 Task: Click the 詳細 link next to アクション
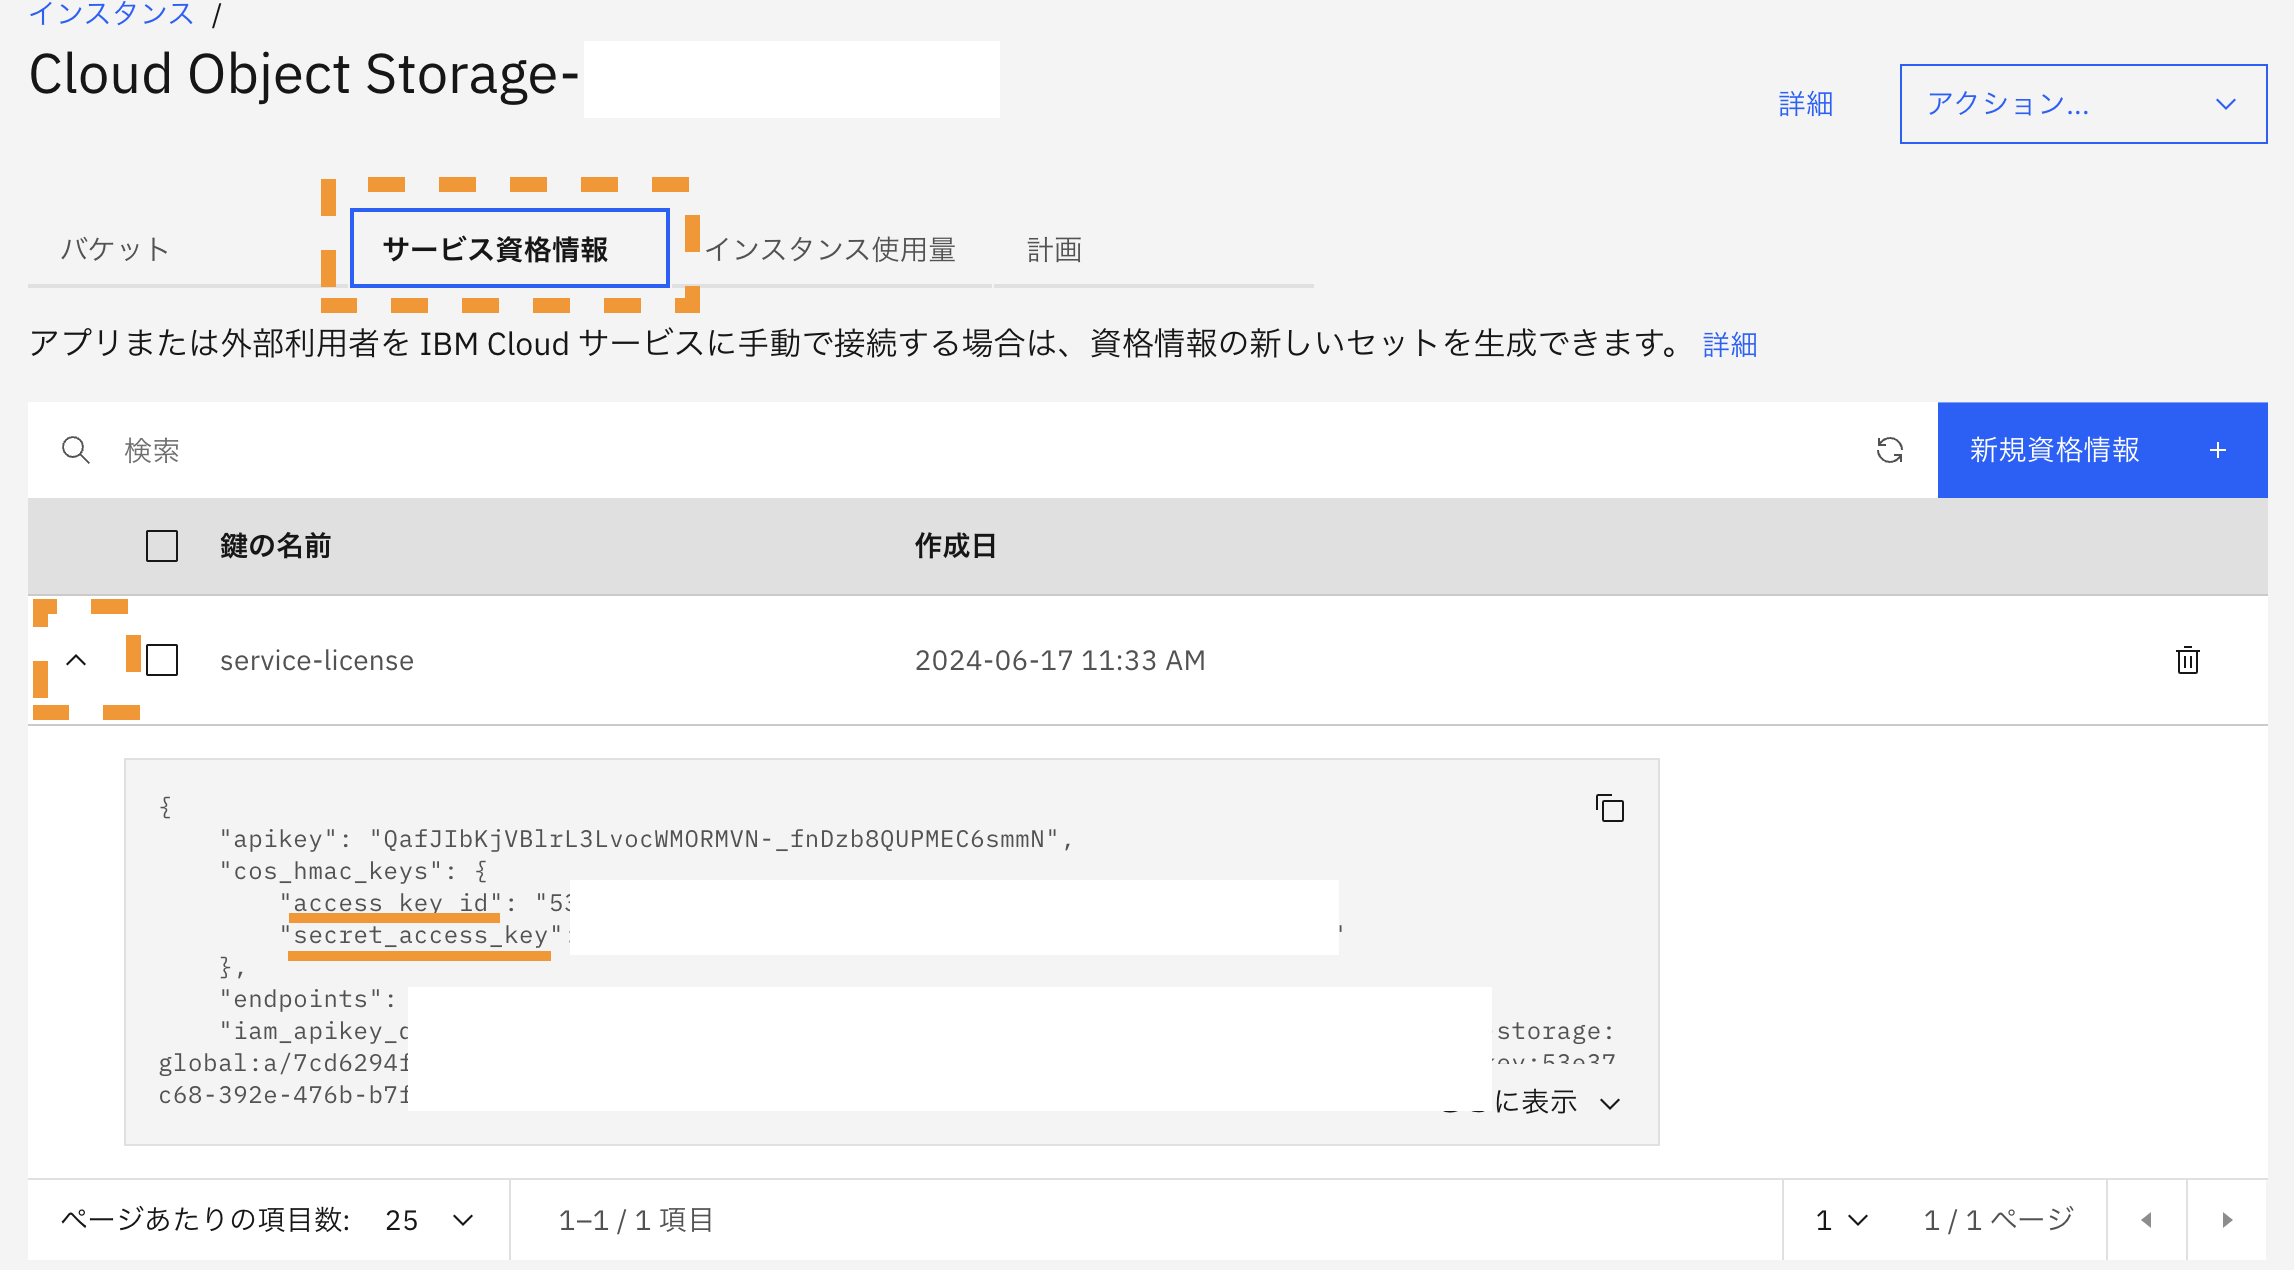[x=1805, y=104]
